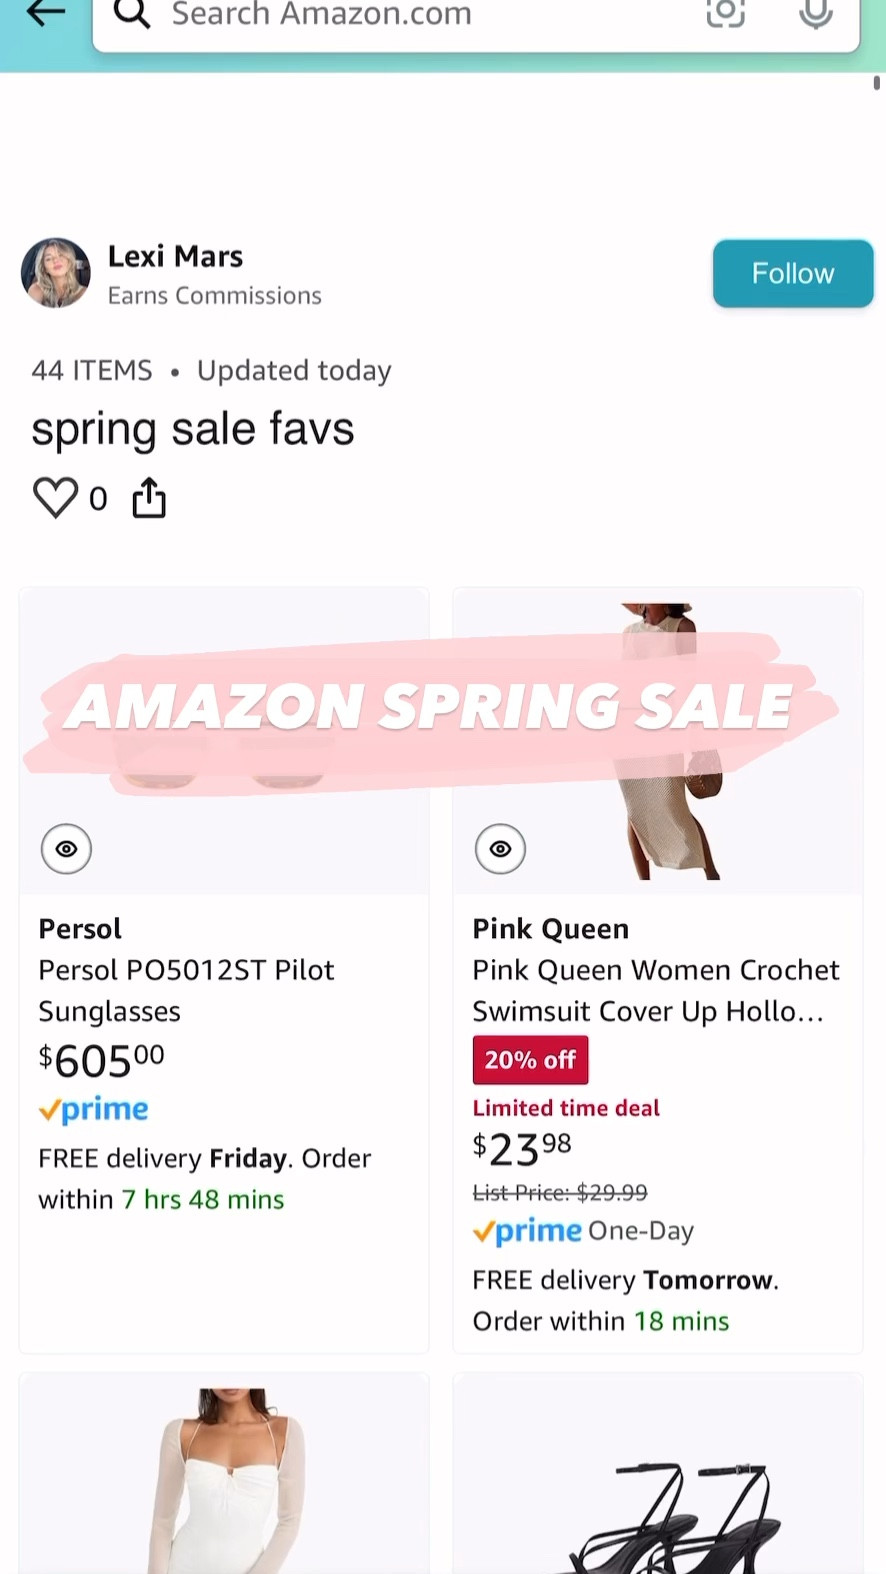Viewport: 886px width, 1574px height.
Task: Tap the microphone voice search icon
Action: click(816, 15)
